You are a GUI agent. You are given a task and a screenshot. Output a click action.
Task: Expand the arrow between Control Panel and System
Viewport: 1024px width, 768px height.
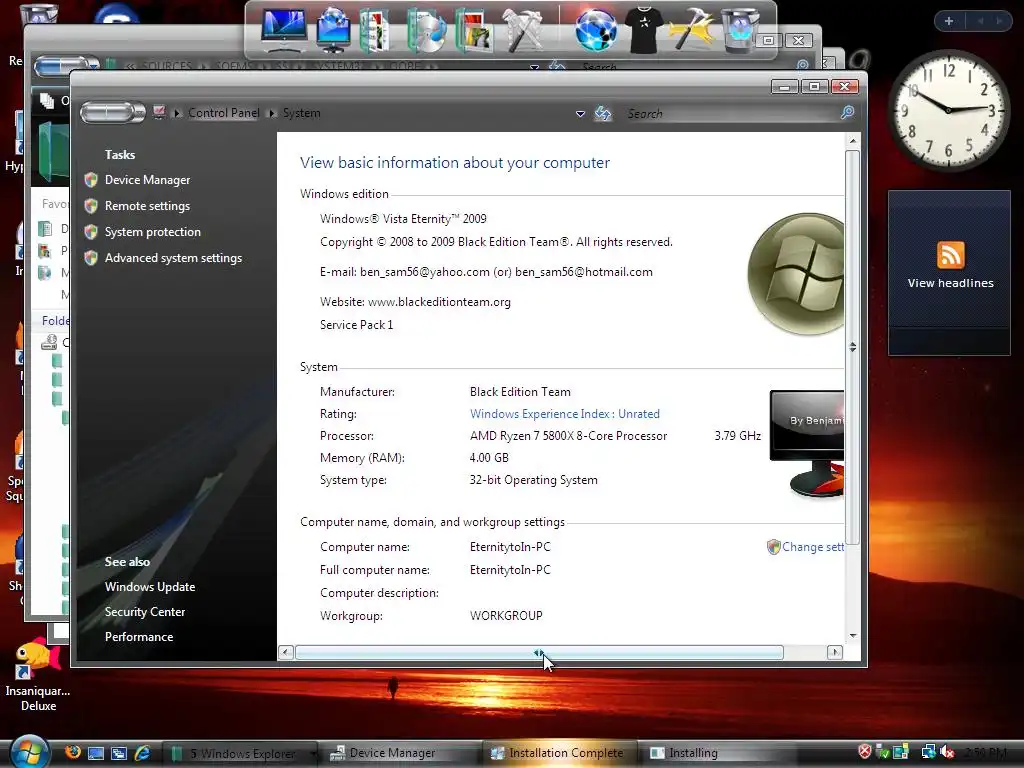(272, 113)
